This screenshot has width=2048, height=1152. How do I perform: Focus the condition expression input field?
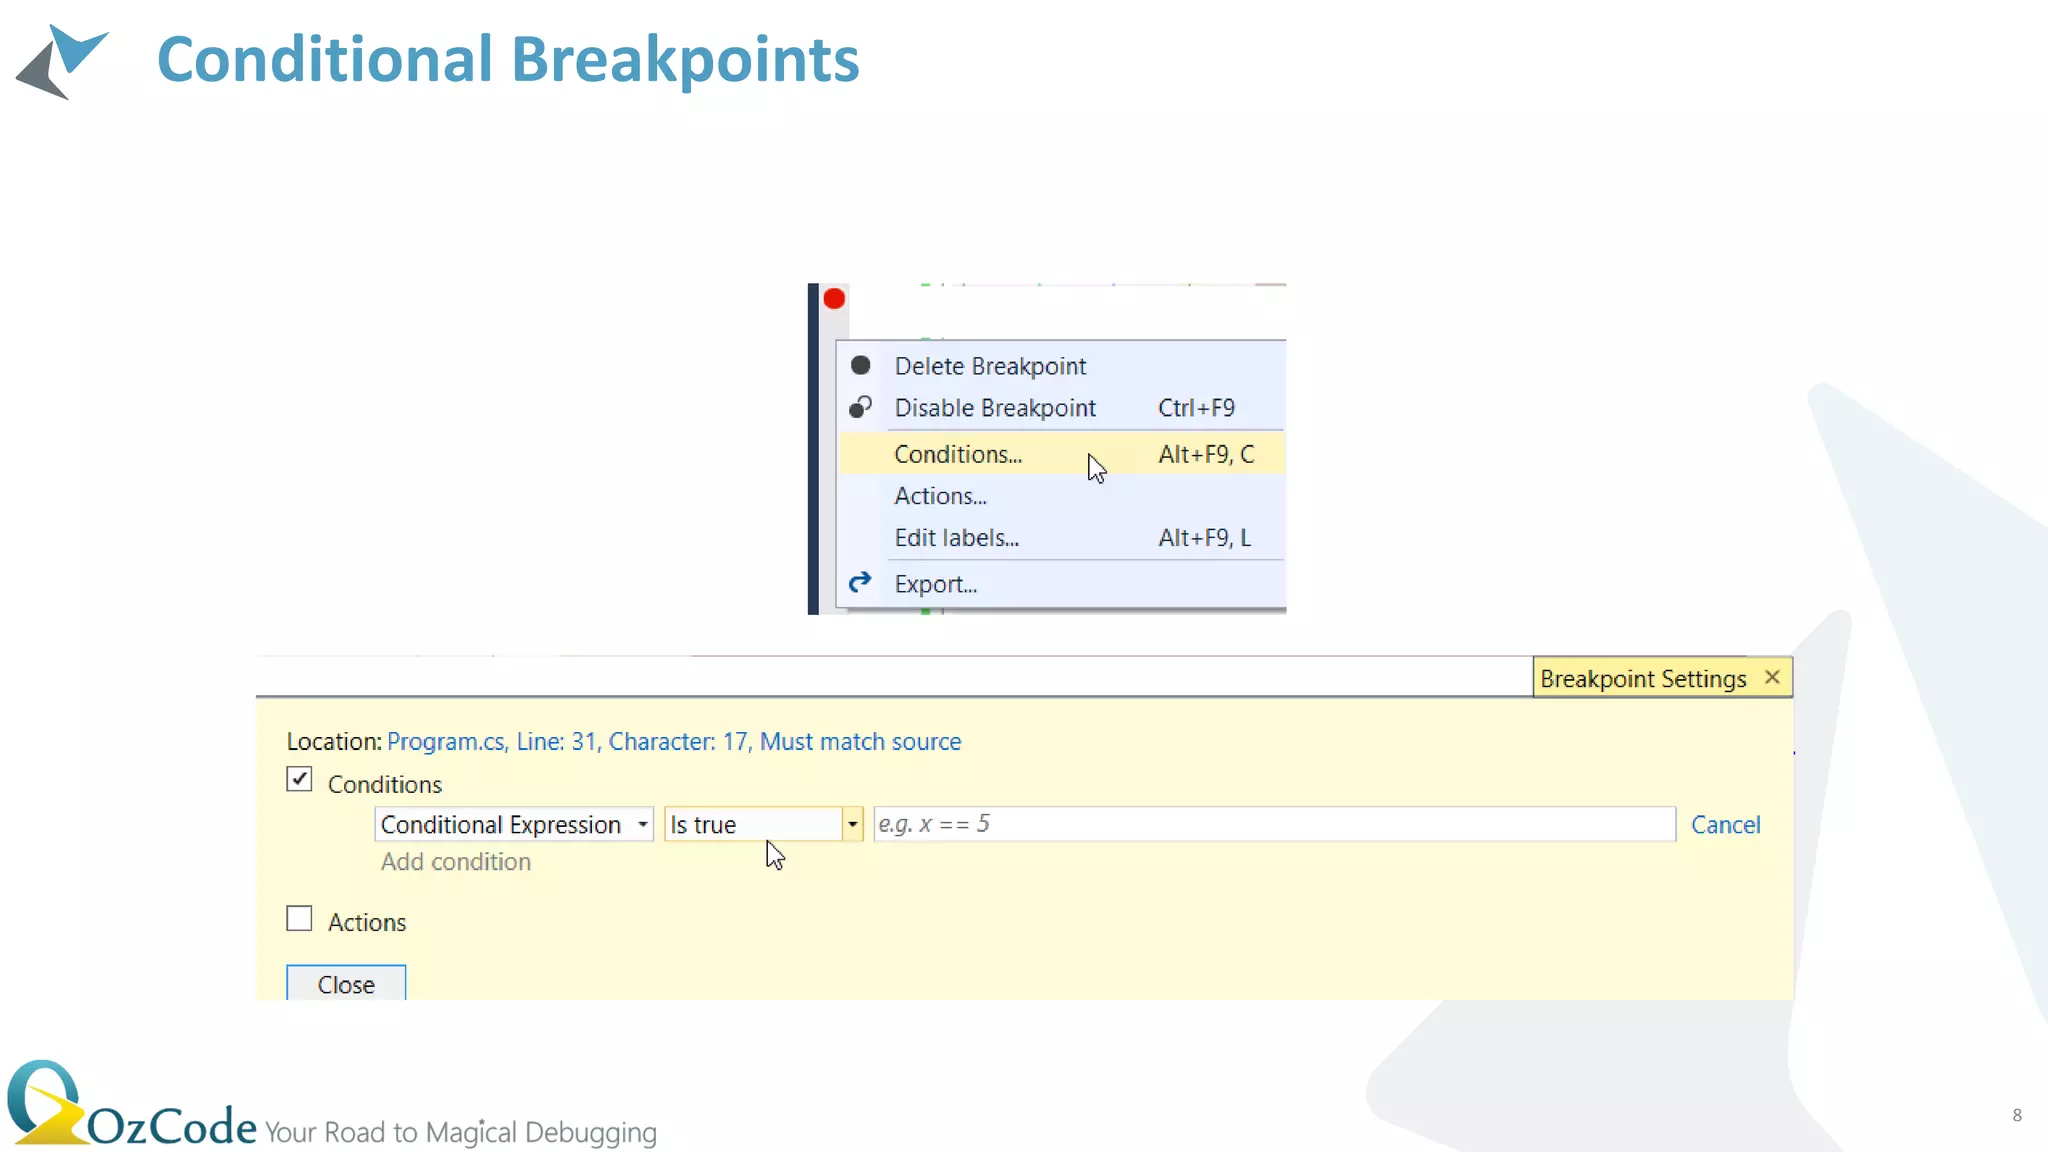pyautogui.click(x=1274, y=824)
